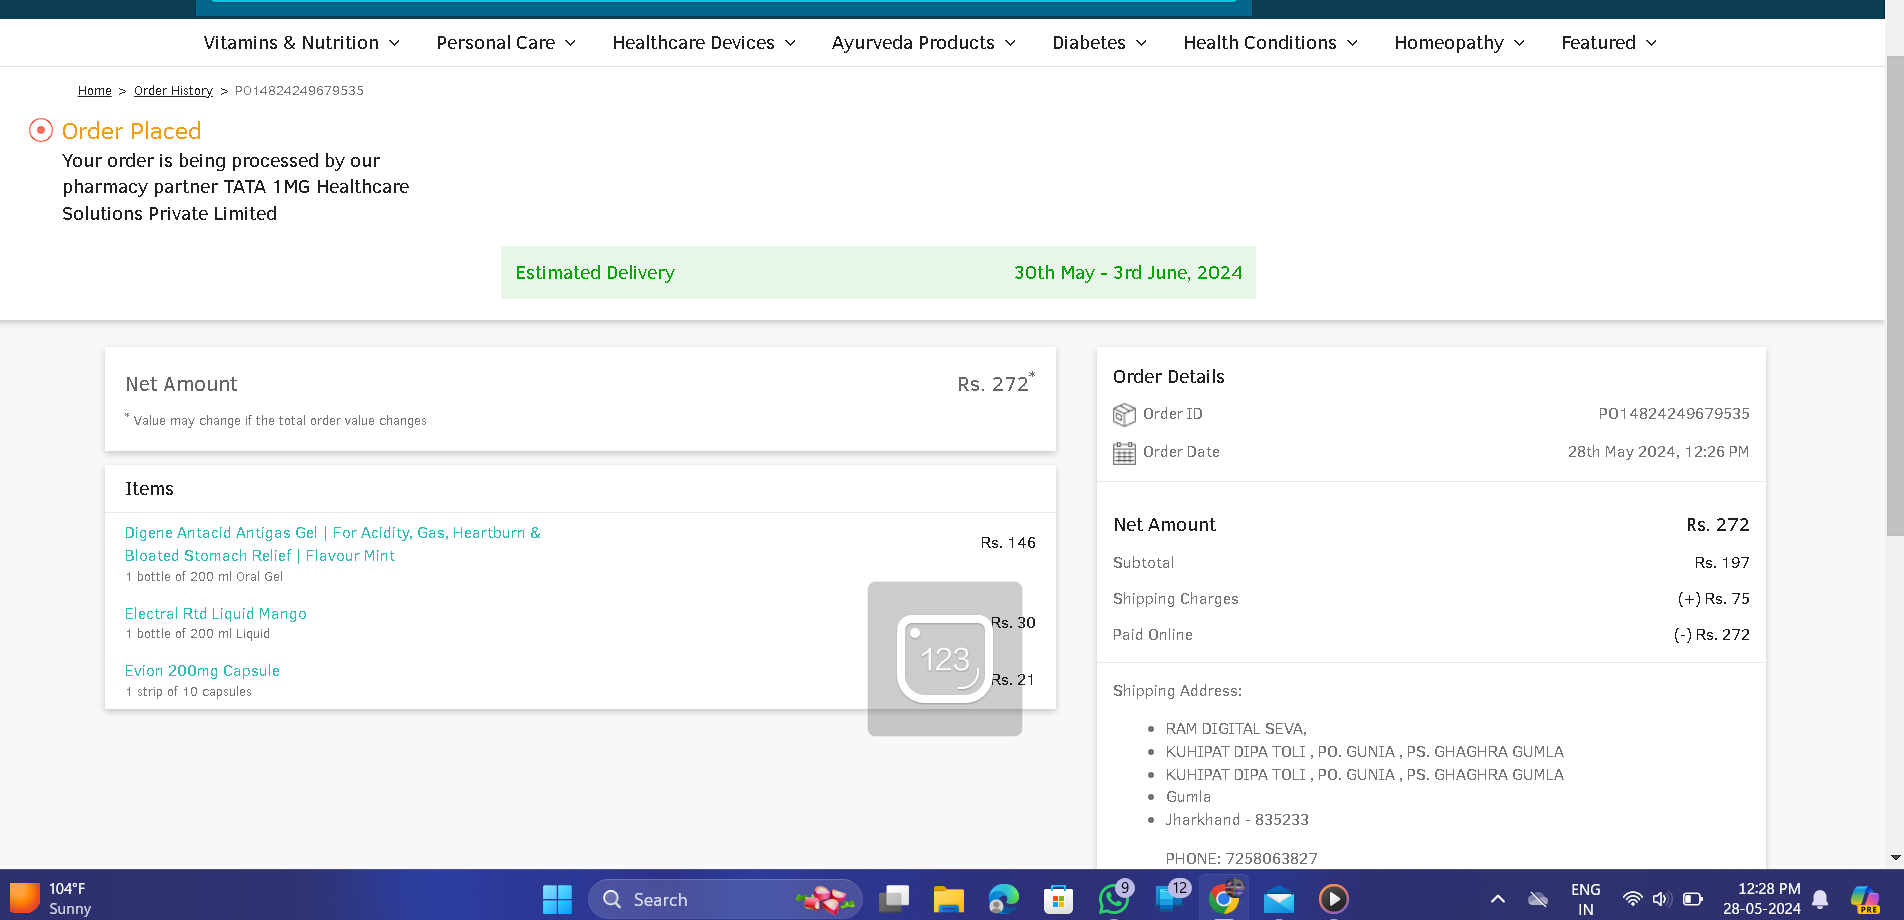1904x920 pixels.
Task: Open Wi-Fi network settings tray icon
Action: coord(1632,899)
